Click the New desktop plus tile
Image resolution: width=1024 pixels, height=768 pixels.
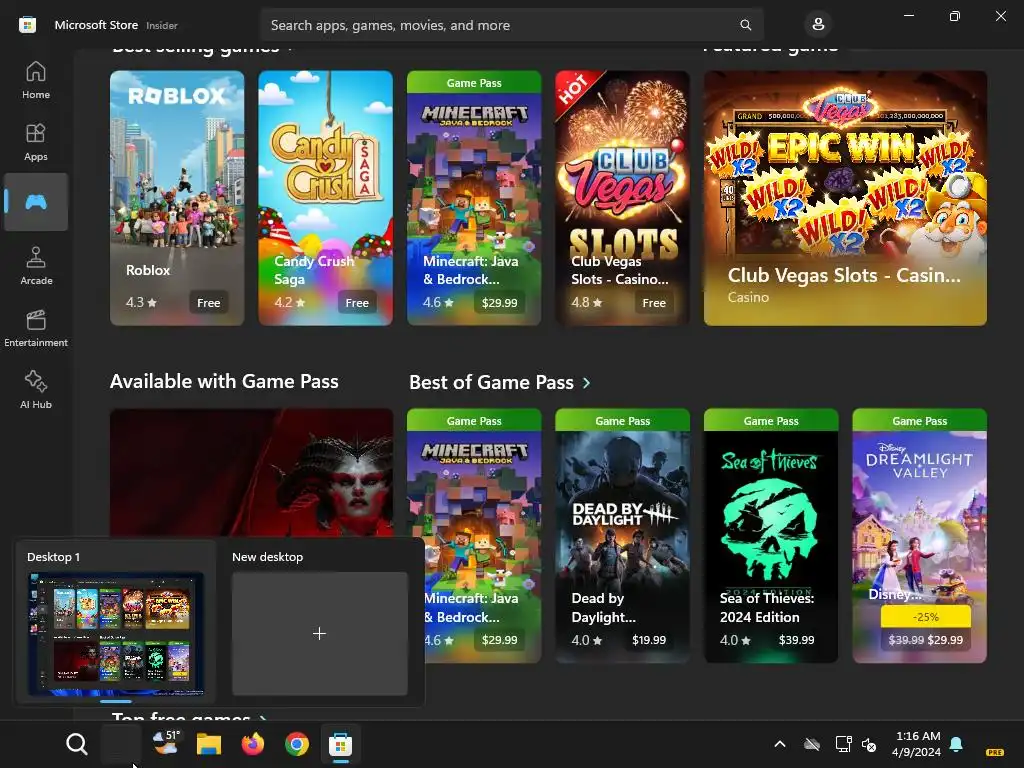coord(319,633)
